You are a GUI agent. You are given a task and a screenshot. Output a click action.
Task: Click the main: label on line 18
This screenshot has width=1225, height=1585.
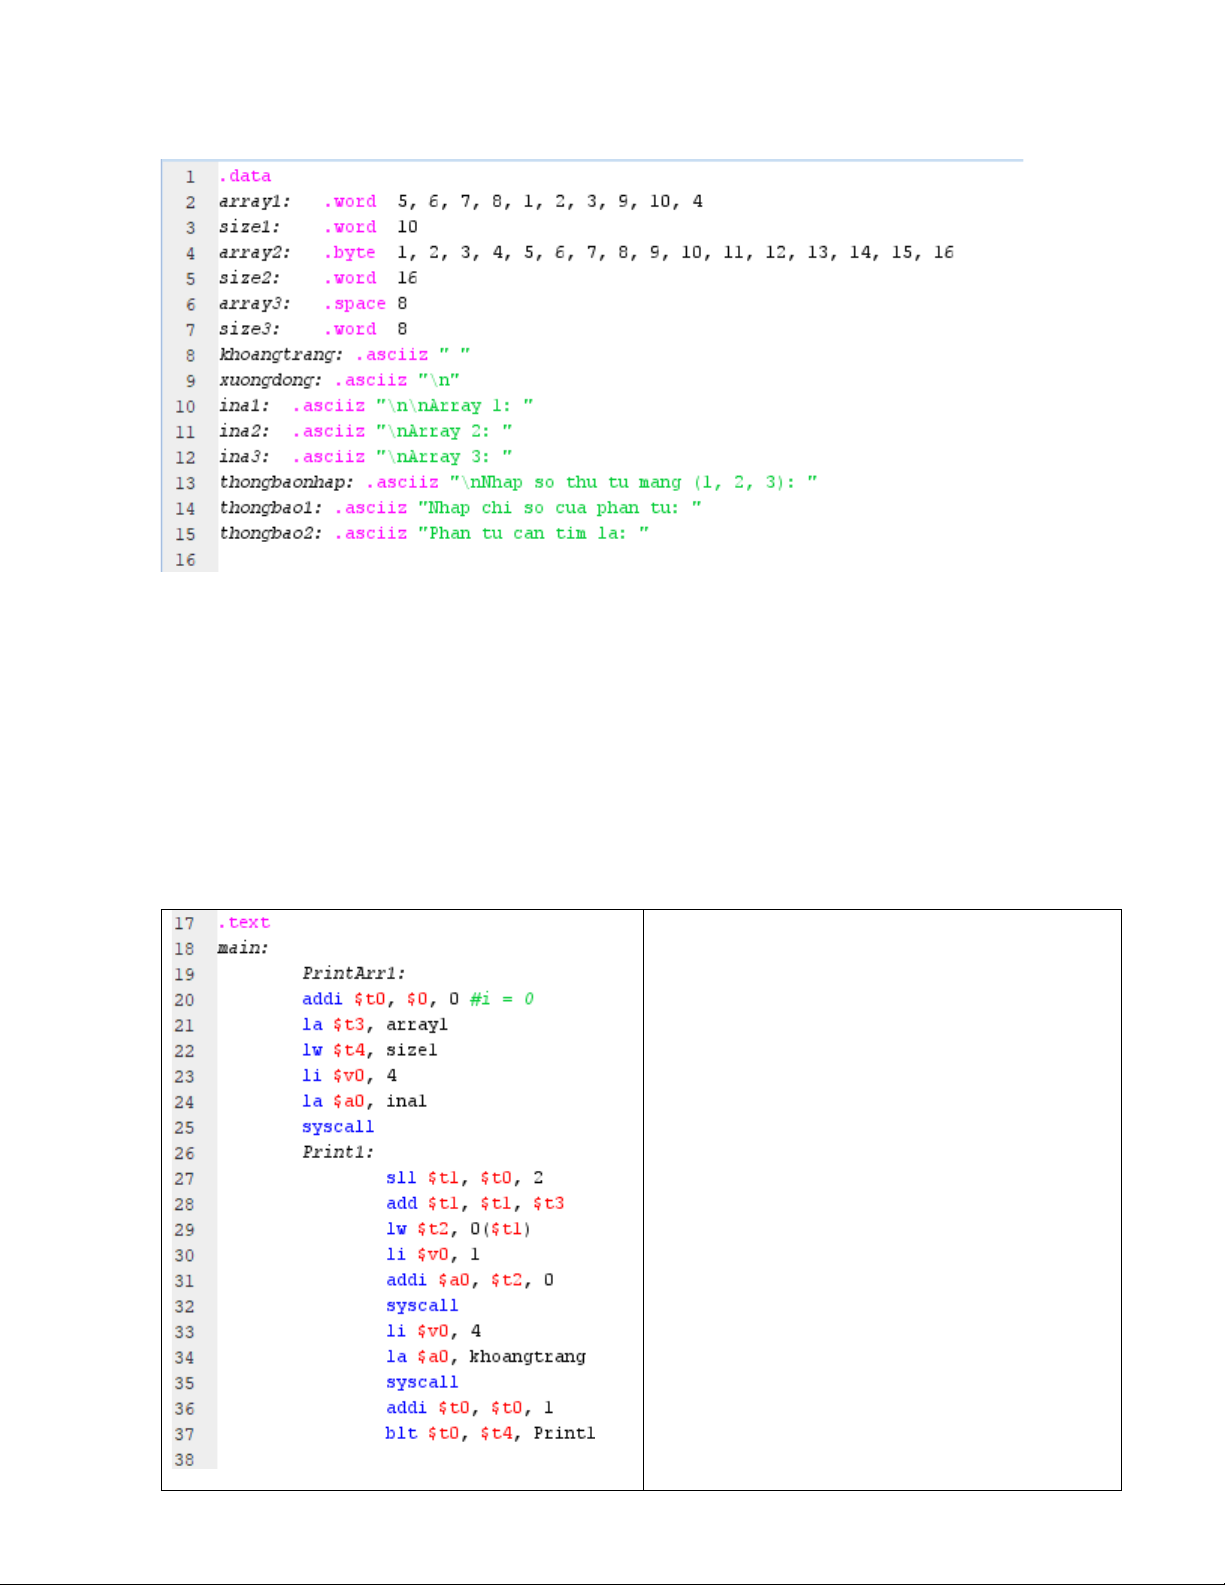pos(243,948)
